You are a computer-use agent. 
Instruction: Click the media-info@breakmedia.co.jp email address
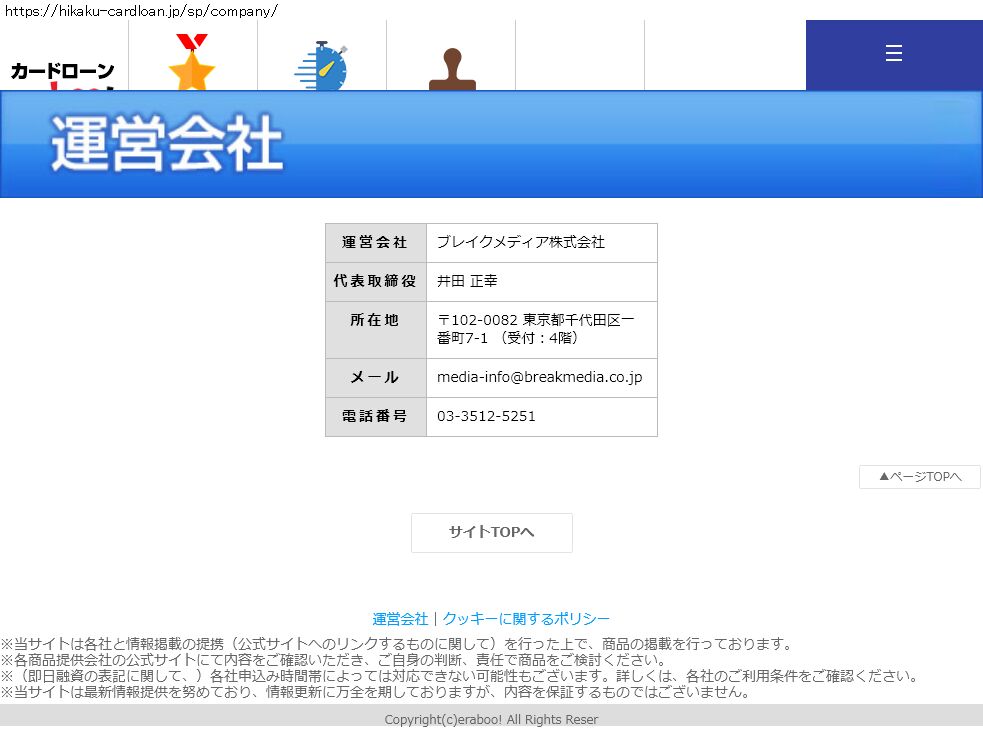539,377
